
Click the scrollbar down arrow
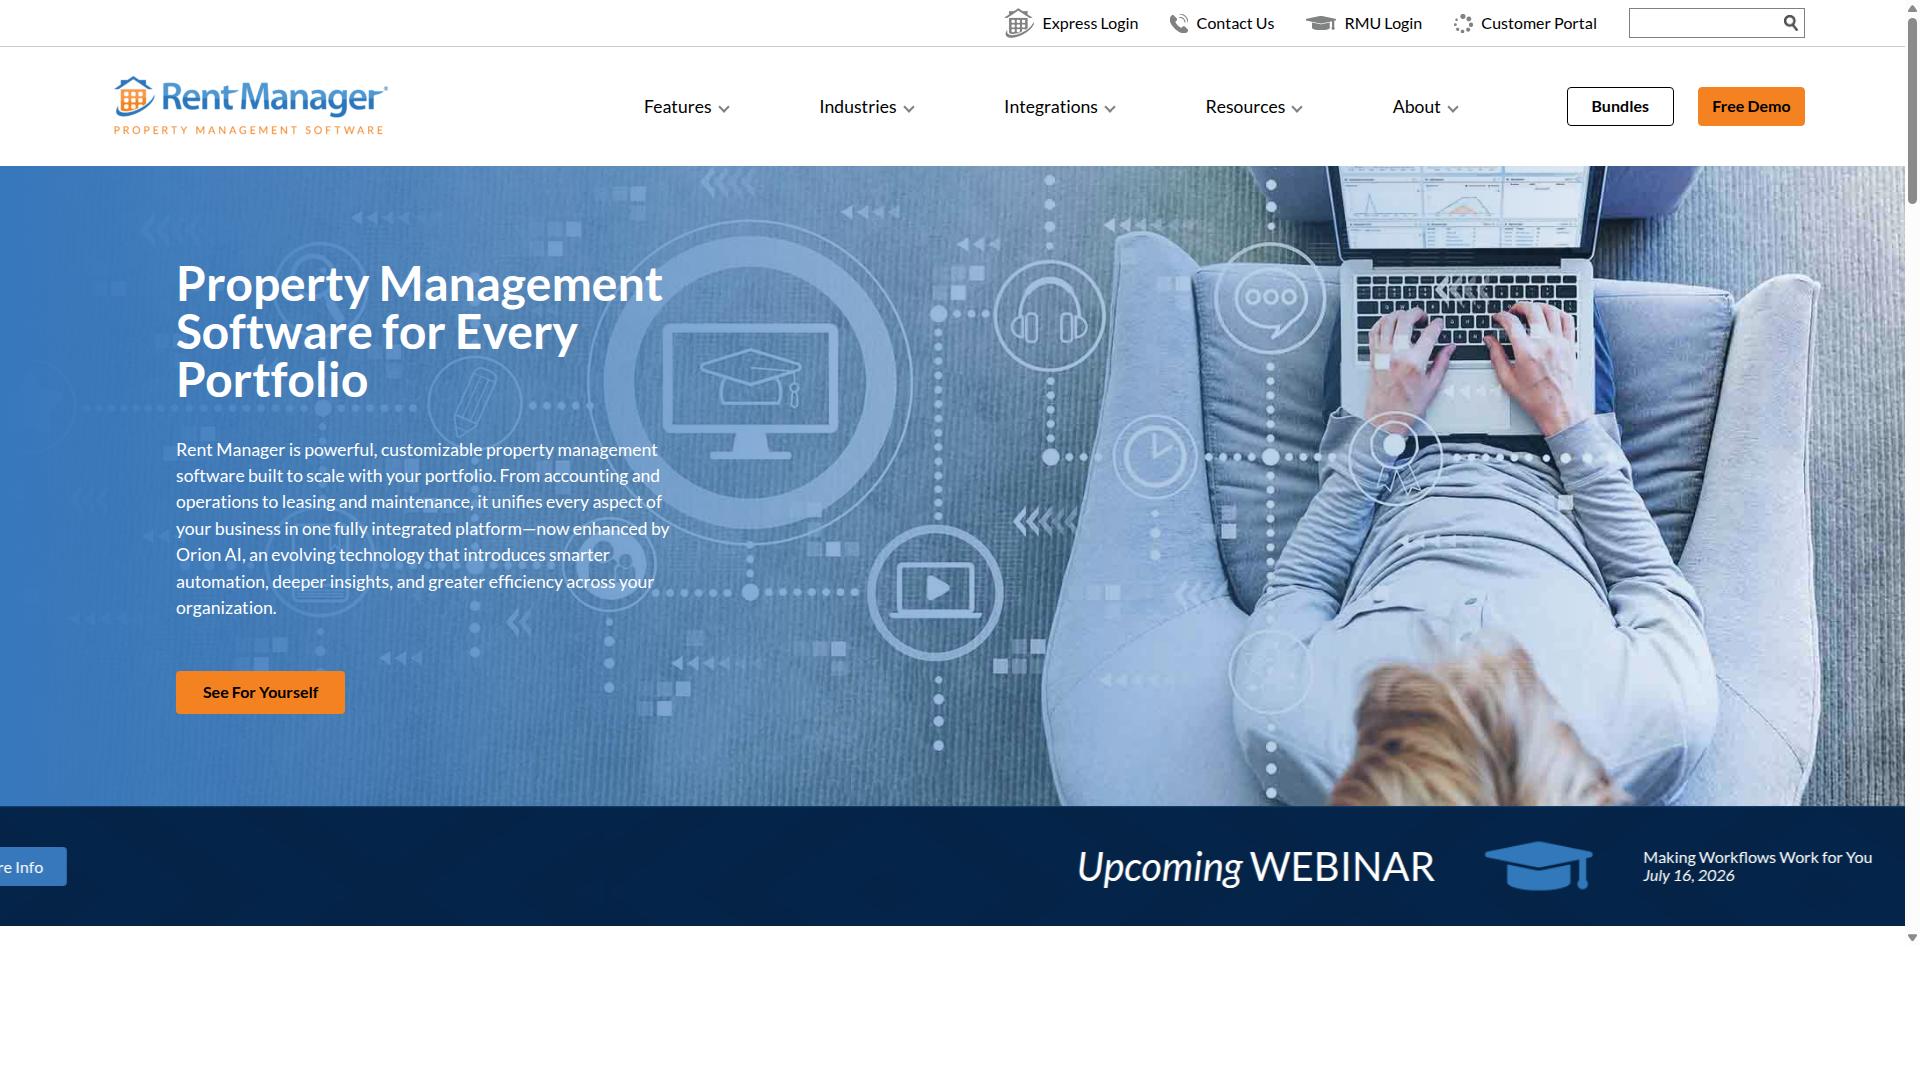(x=1912, y=937)
